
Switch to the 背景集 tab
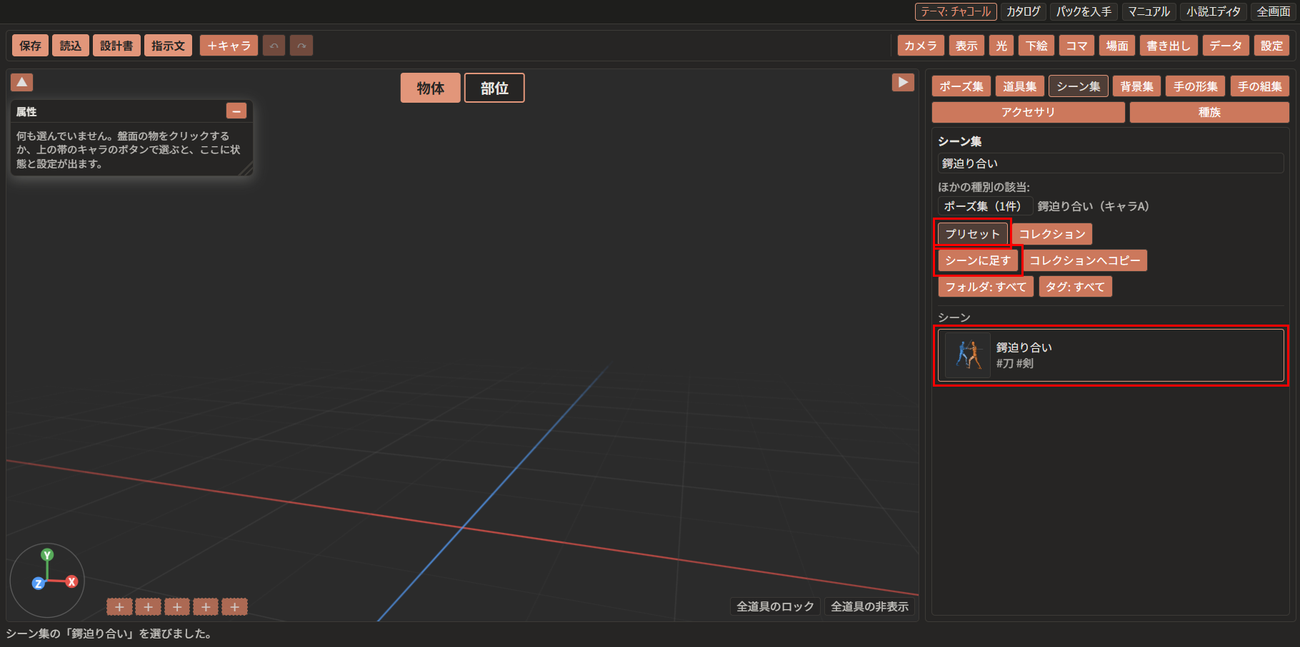1136,87
